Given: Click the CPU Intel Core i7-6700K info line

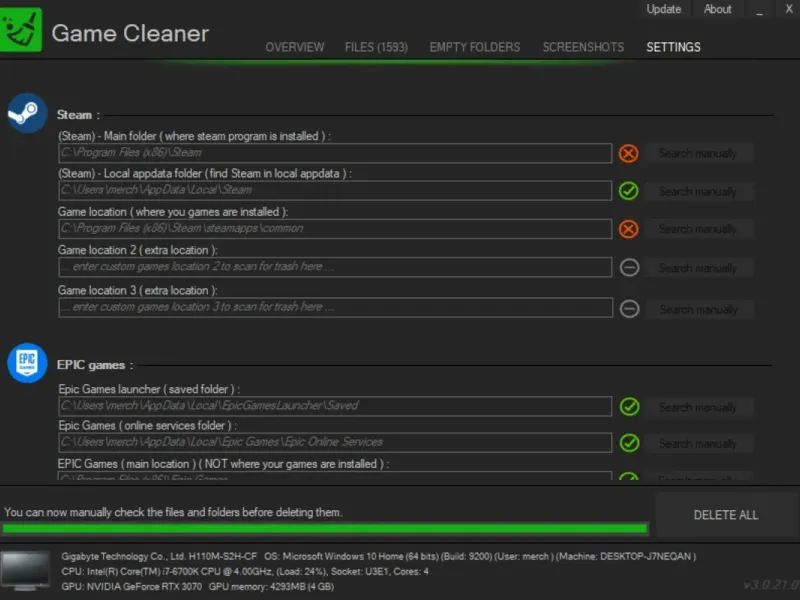Looking at the screenshot, I should (x=245, y=571).
